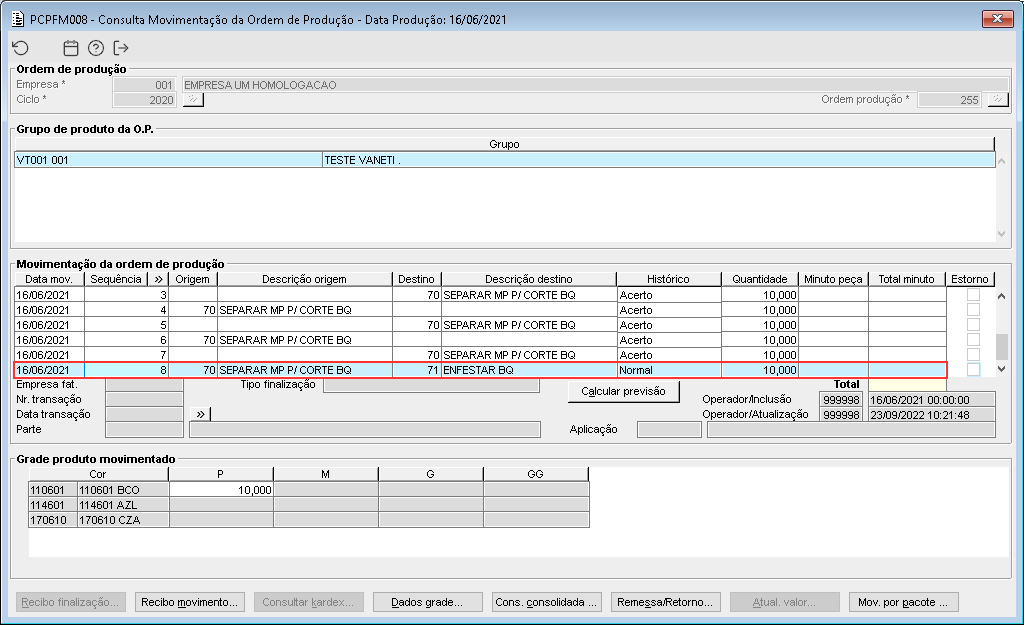Toggle Estorno checkbox for sequence 6
Image resolution: width=1024 pixels, height=625 pixels.
(973, 340)
